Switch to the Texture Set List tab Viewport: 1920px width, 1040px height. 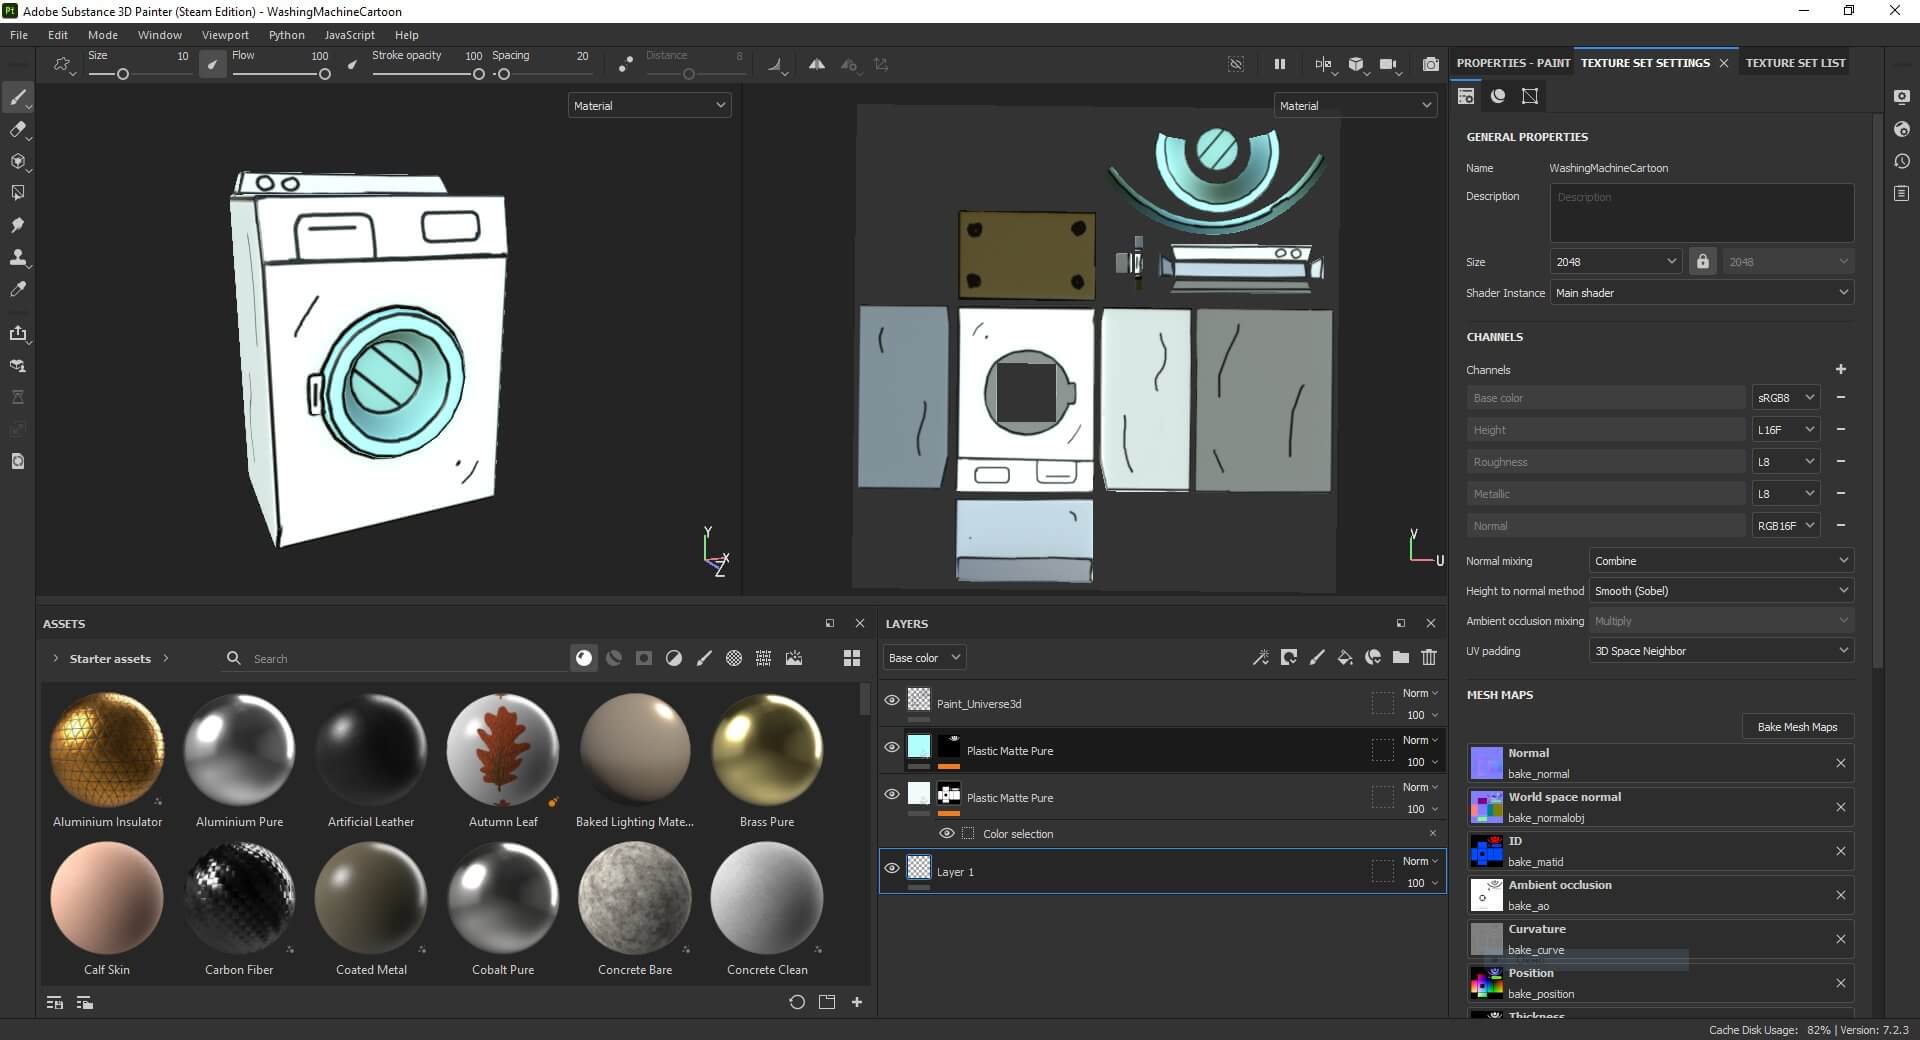[x=1795, y=63]
